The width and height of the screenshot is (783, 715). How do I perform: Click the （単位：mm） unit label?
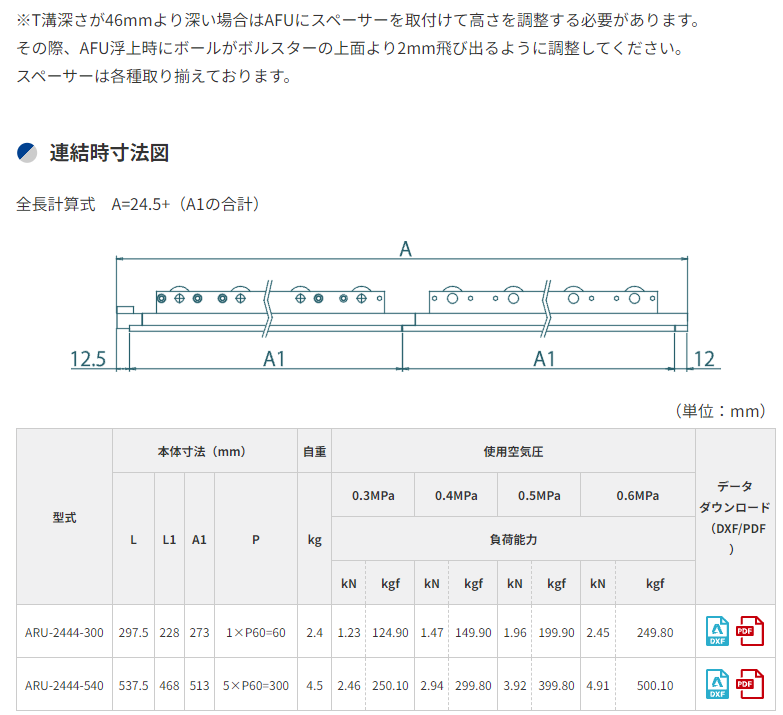(x=719, y=410)
